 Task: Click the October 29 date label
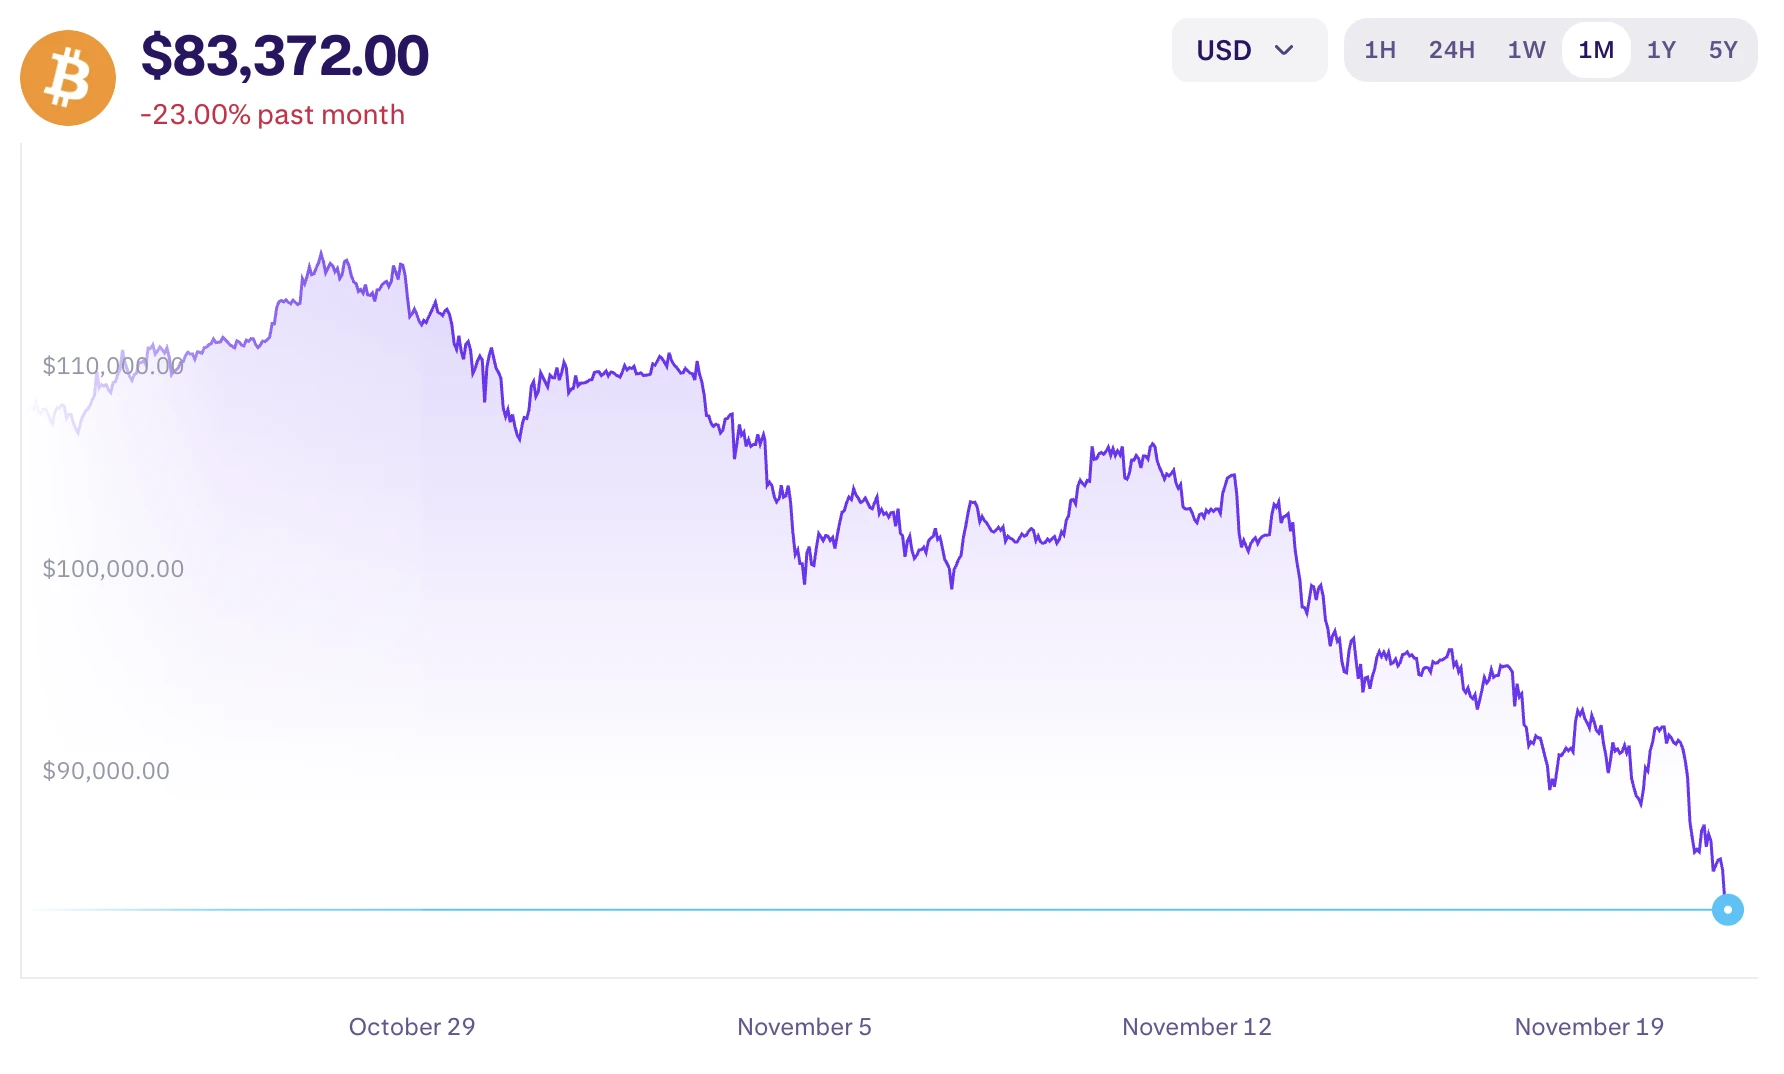(412, 1027)
